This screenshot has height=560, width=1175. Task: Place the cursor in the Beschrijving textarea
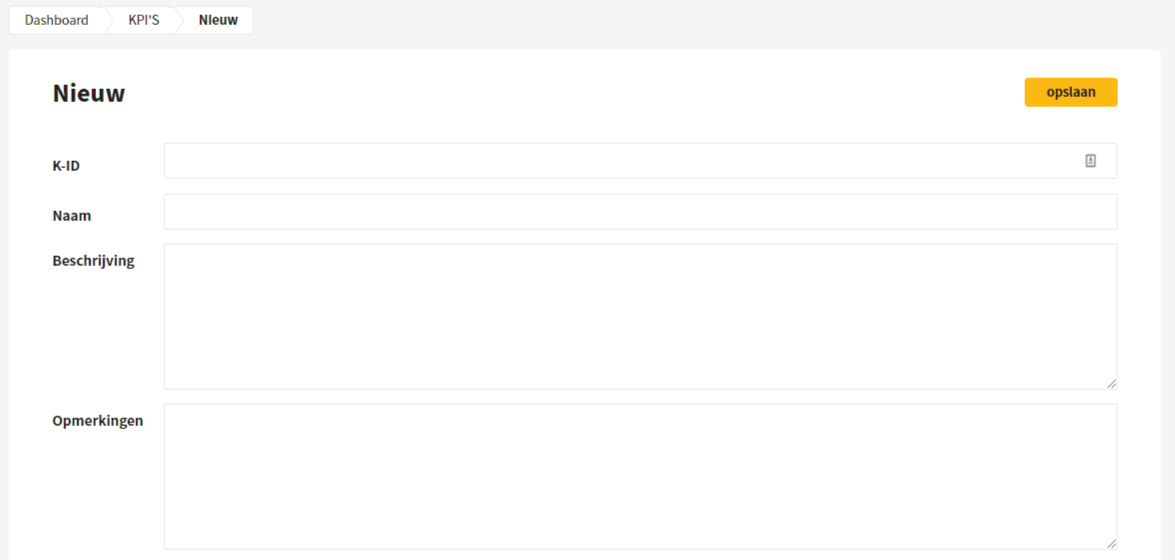point(640,316)
